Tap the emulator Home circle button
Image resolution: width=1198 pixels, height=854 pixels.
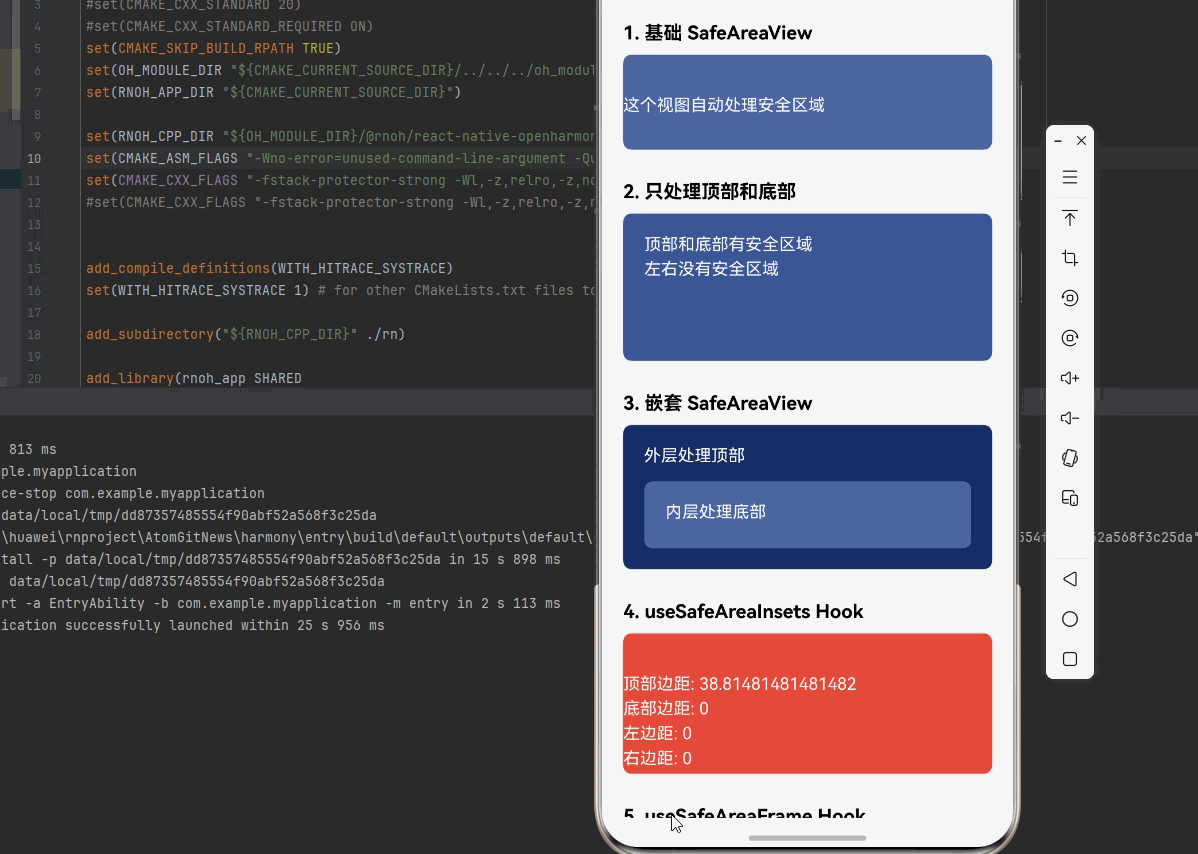1070,619
